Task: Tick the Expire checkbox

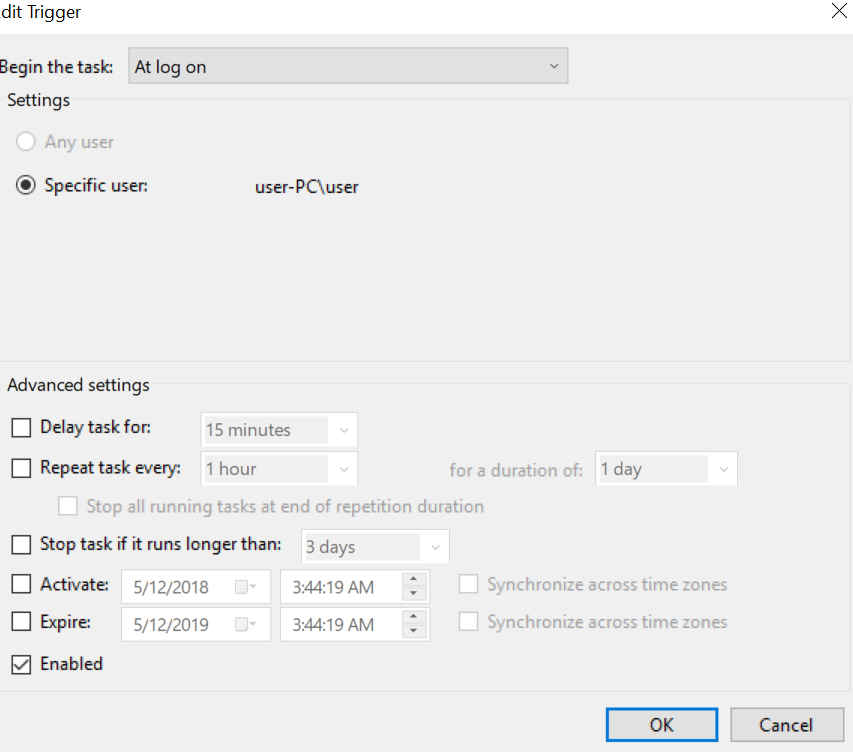Action: pyautogui.click(x=21, y=621)
